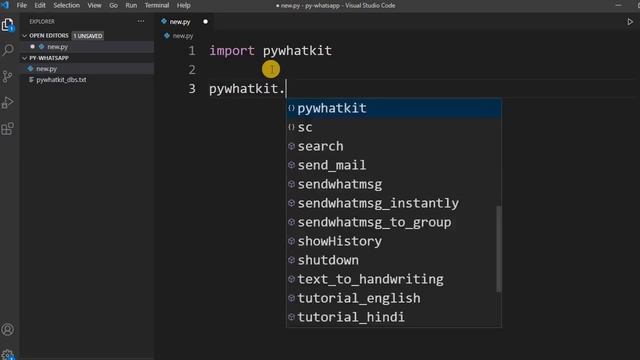
Task: Click the 1 UNSAVED badge
Action: (x=88, y=36)
